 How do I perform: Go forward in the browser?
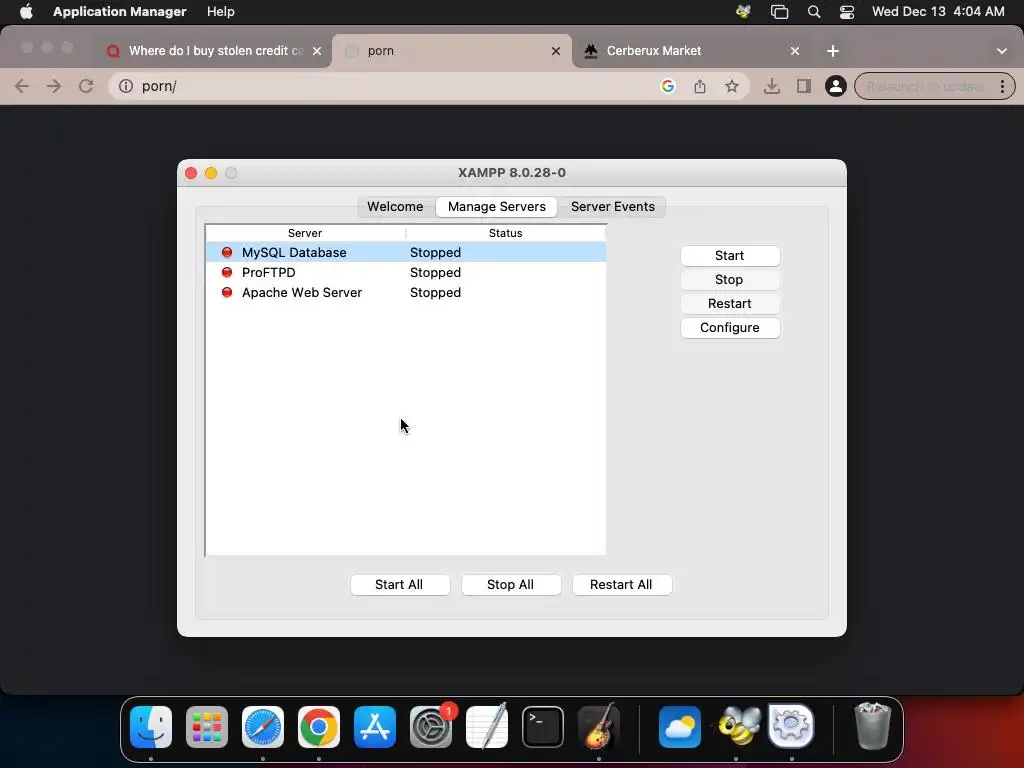coord(54,86)
